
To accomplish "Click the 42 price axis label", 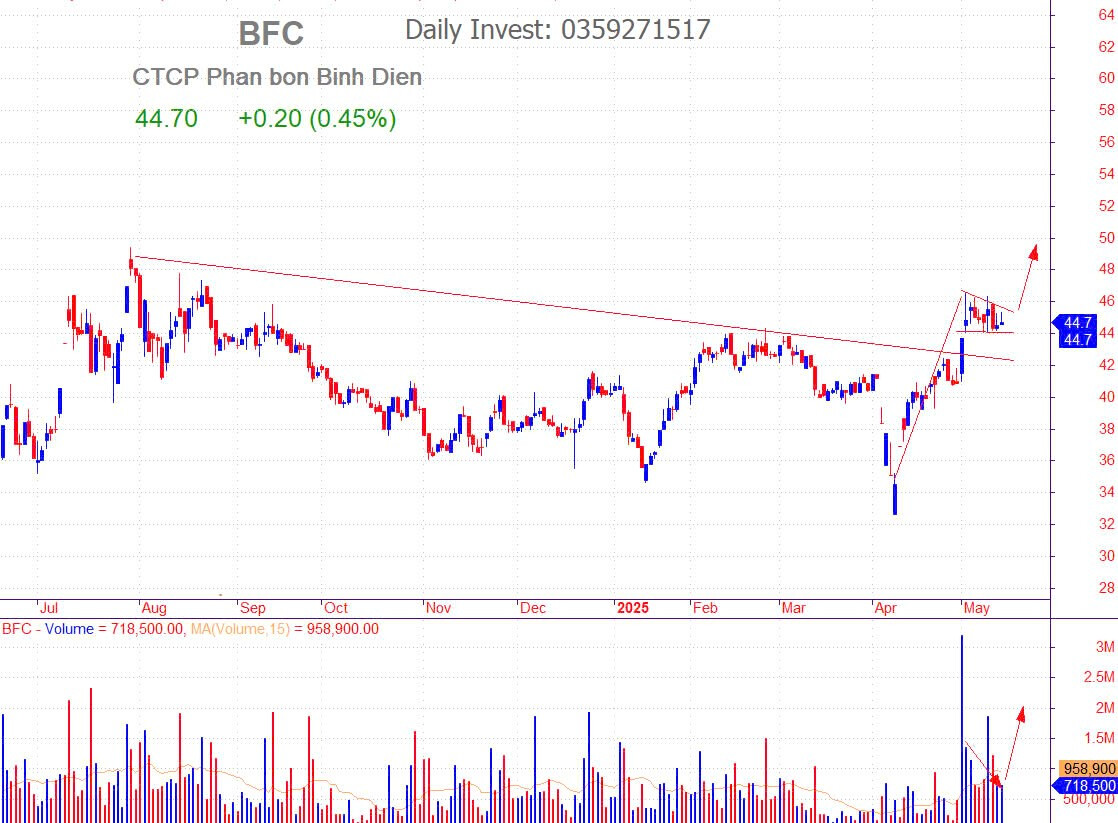I will 1106,365.
